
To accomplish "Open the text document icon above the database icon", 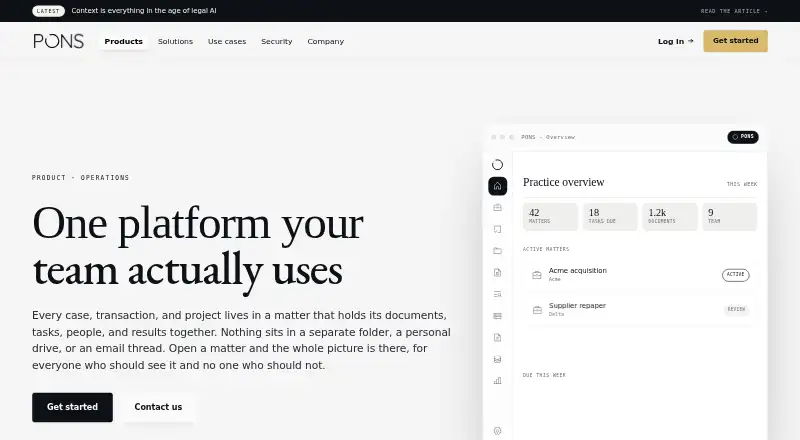I will 497,337.
